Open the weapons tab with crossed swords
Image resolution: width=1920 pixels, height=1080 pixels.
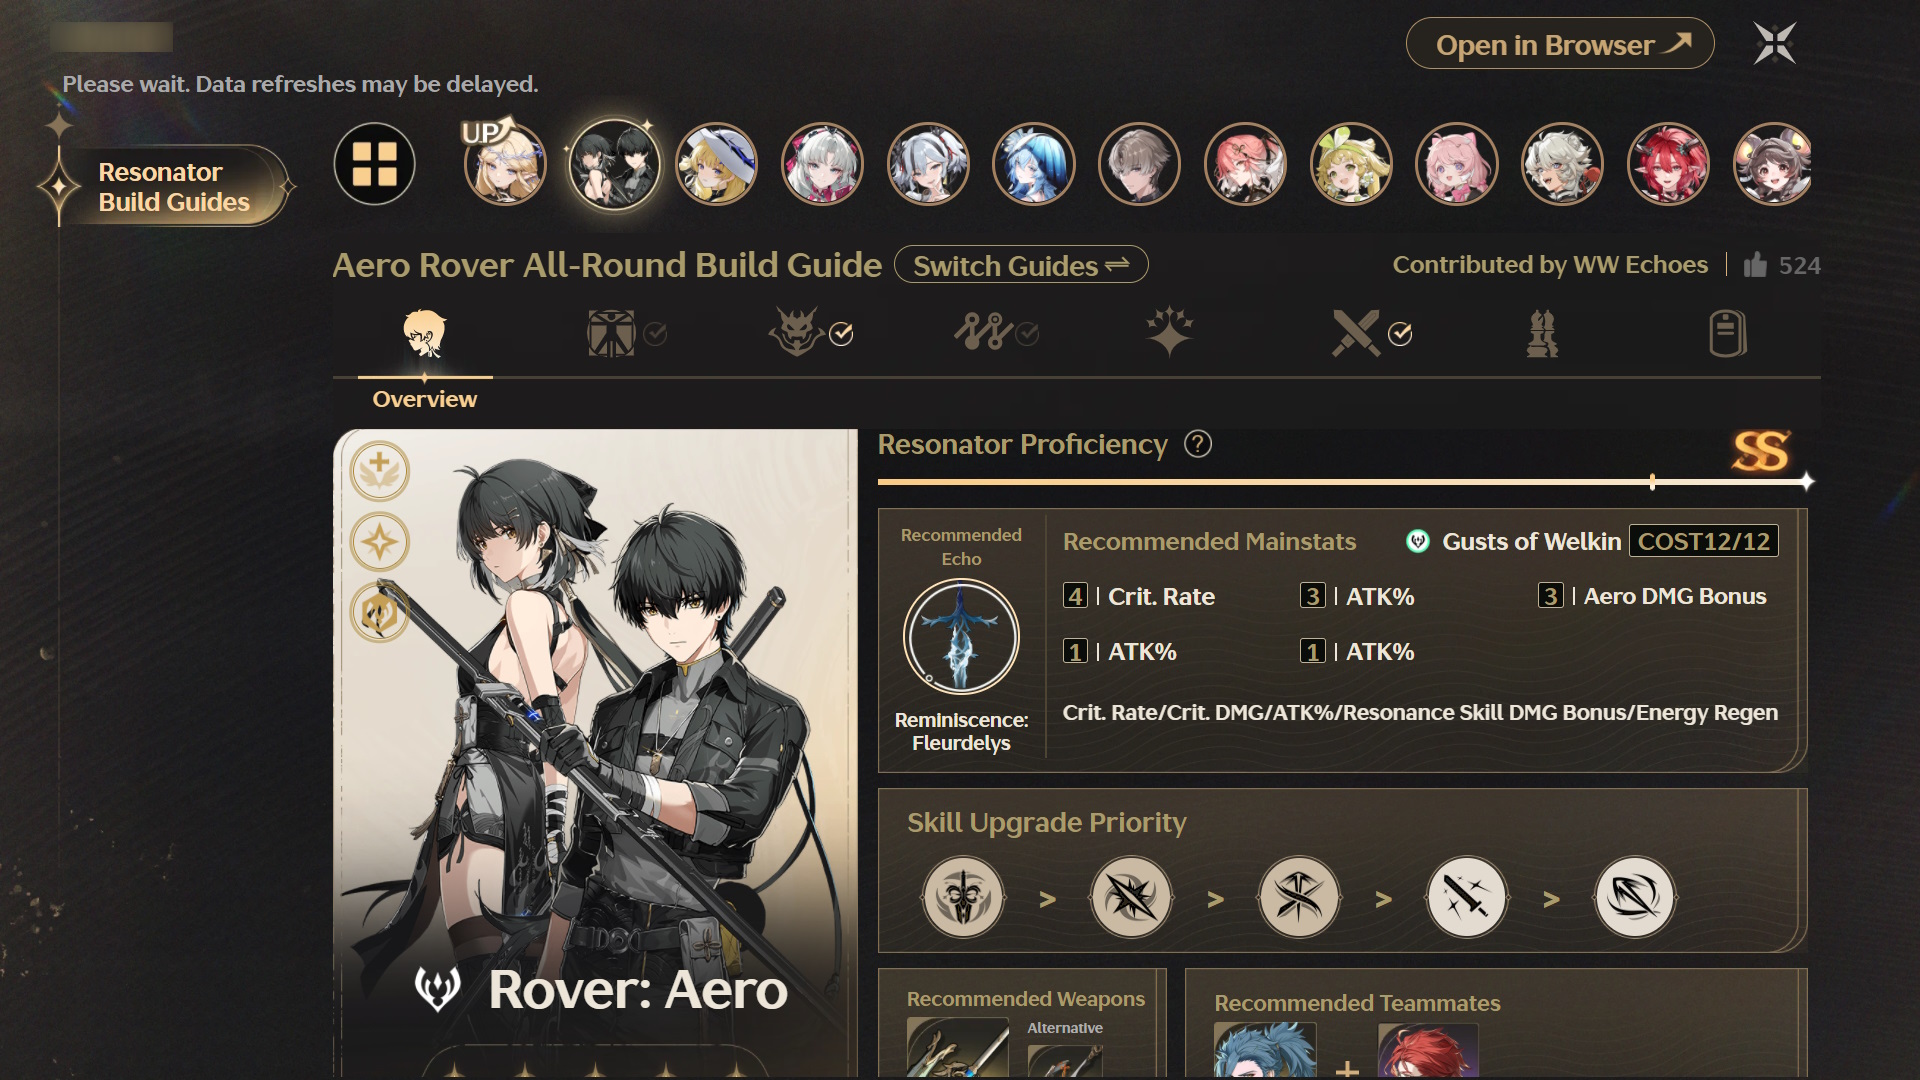(1355, 333)
